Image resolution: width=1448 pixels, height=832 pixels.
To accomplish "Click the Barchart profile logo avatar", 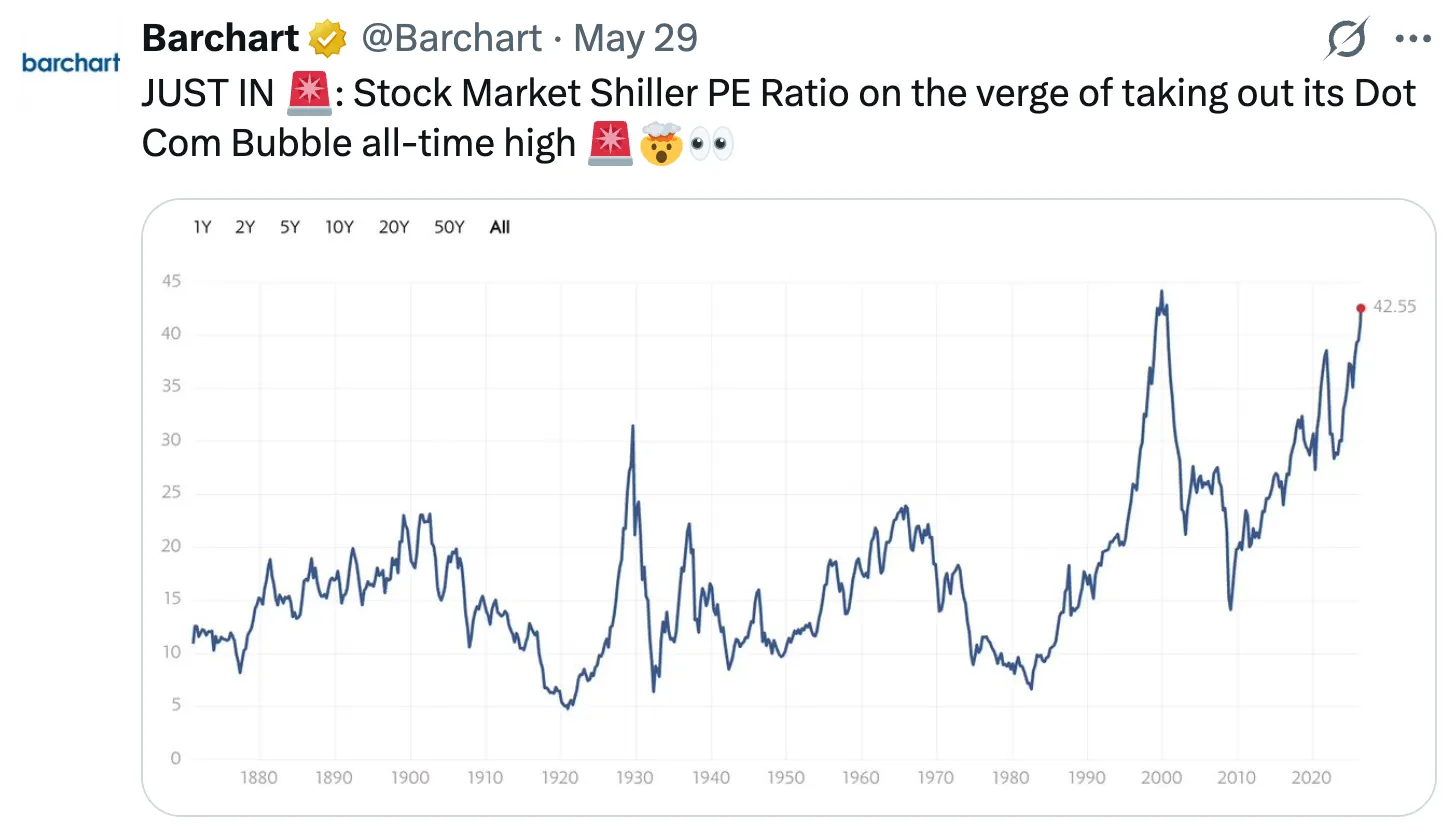I will pos(71,63).
